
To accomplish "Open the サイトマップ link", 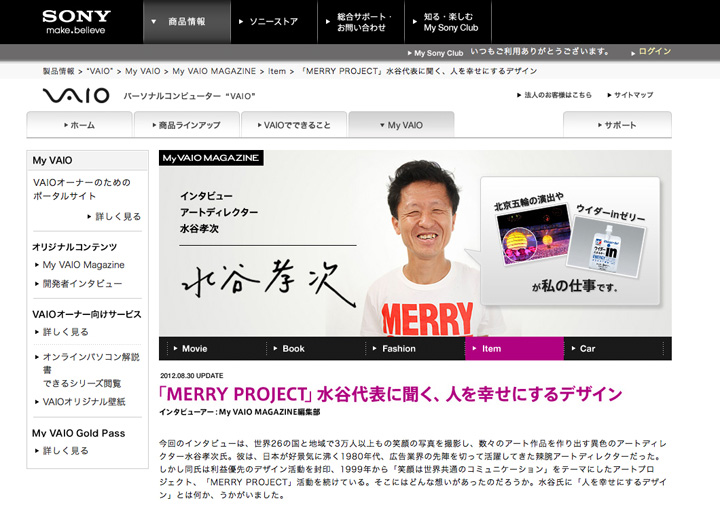I will pyautogui.click(x=630, y=95).
